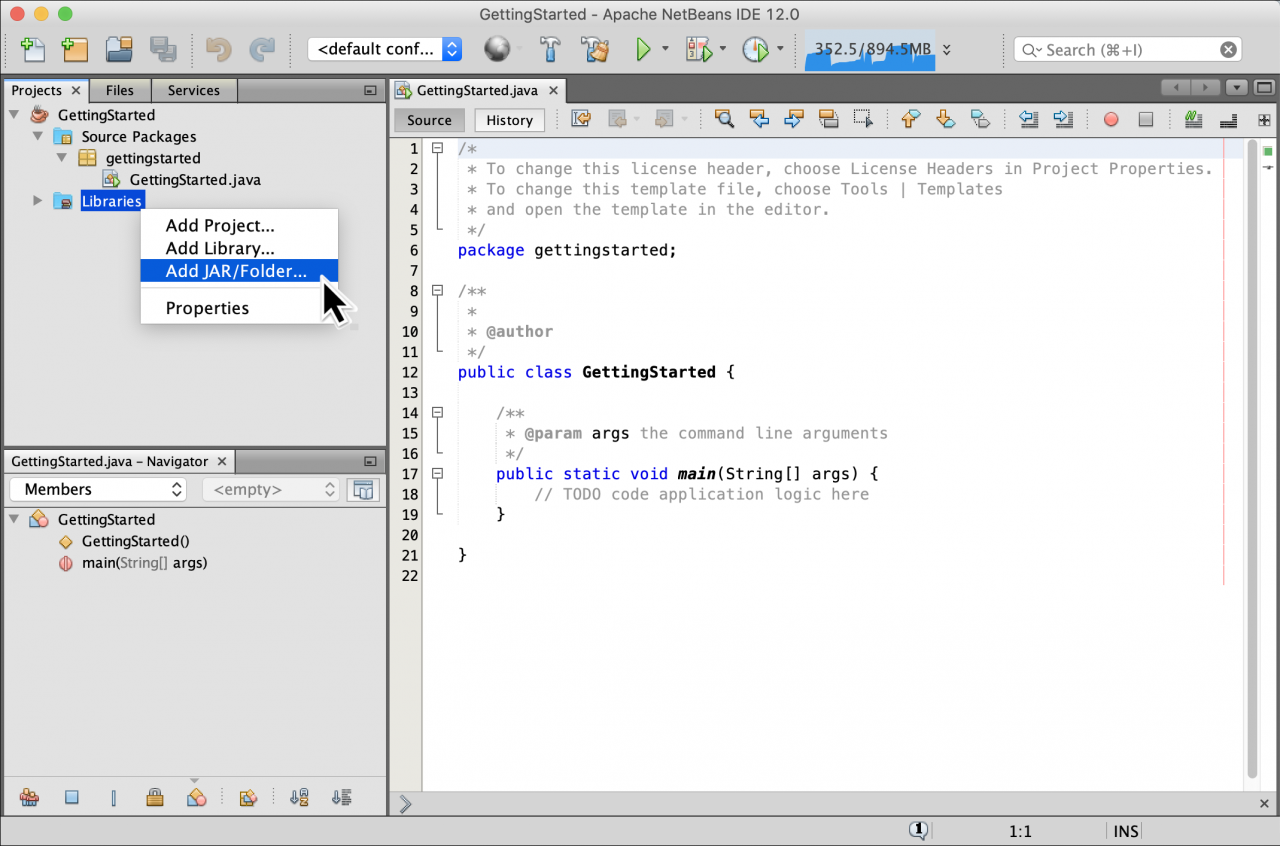The width and height of the screenshot is (1280, 846).
Task: Shift the selected code line right
Action: (x=1063, y=119)
